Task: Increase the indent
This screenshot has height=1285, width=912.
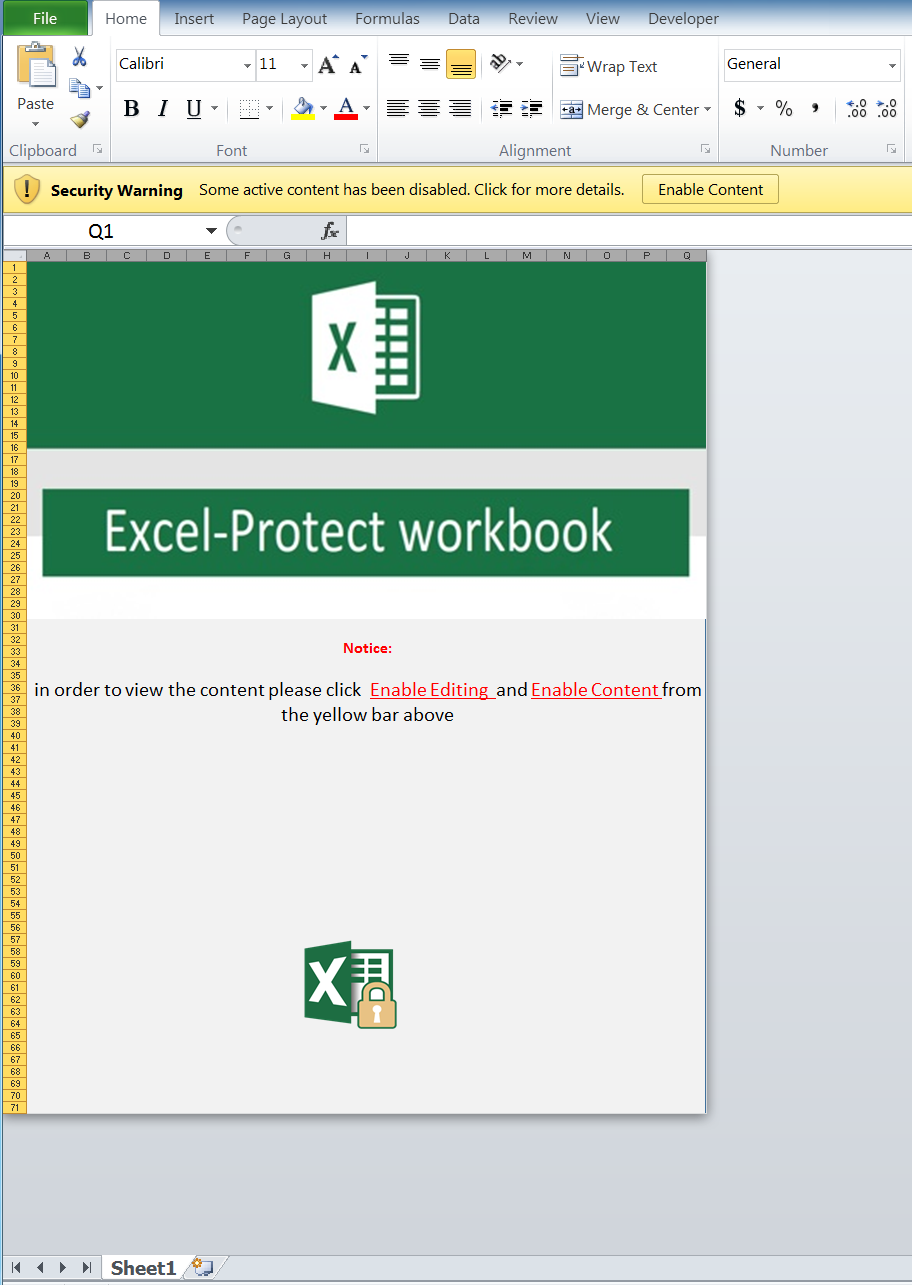Action: coord(532,109)
